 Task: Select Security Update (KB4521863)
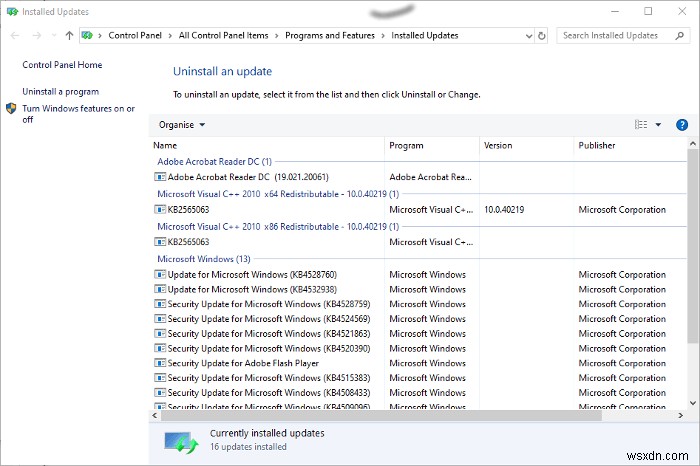tap(269, 333)
